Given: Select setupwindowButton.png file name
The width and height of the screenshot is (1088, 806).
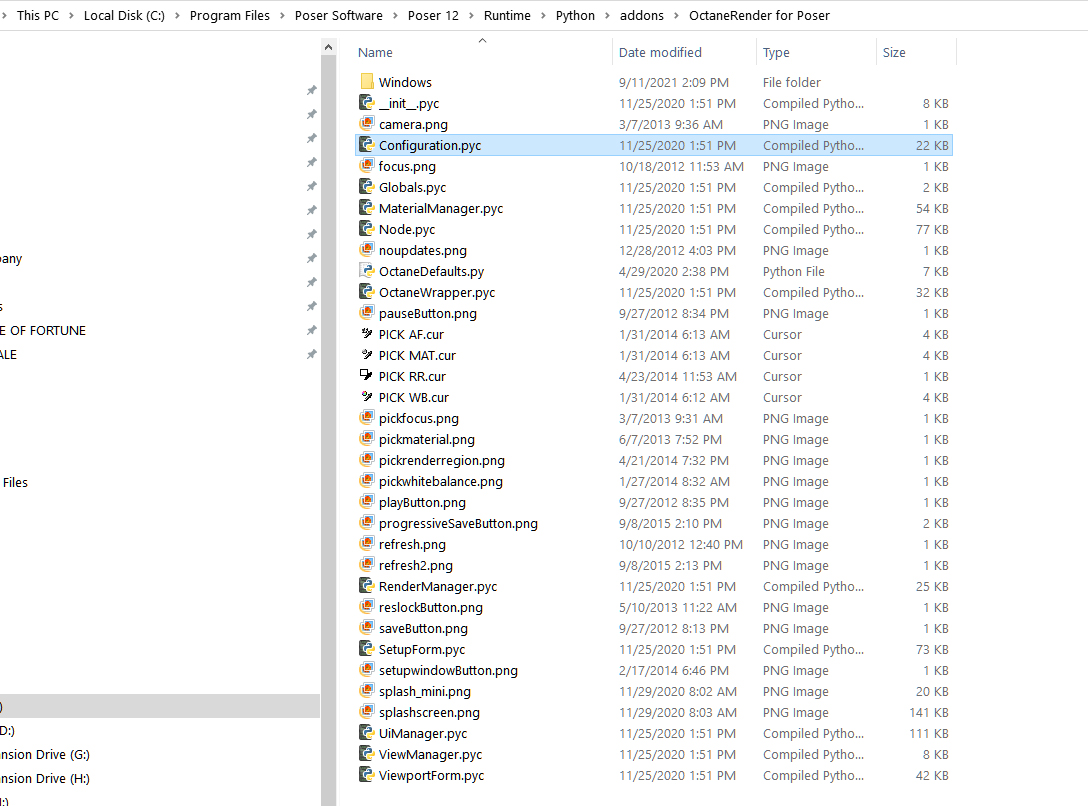Looking at the screenshot, I should click(x=448, y=670).
